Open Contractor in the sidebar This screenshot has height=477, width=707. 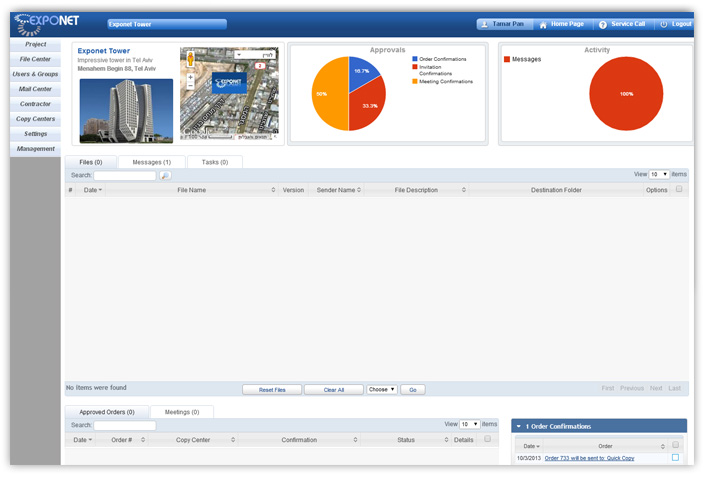click(35, 104)
